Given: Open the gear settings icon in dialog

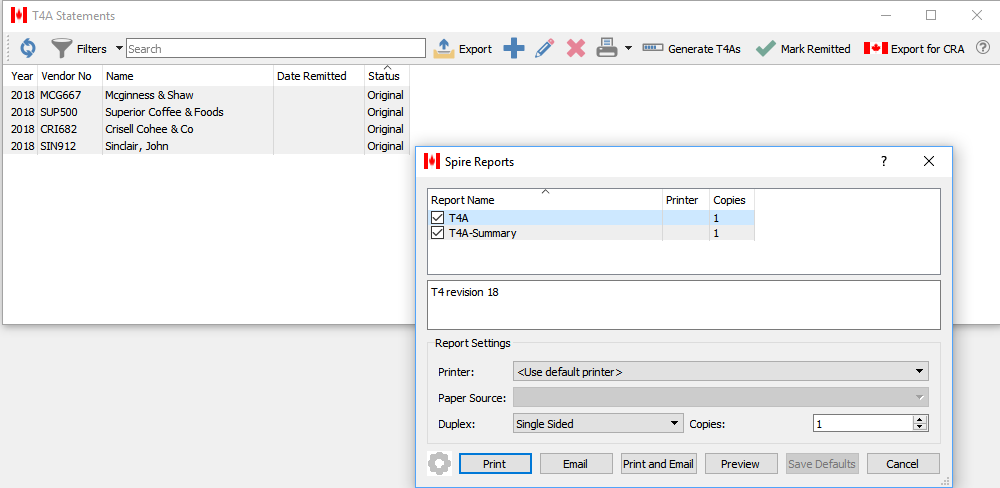Looking at the screenshot, I should pyautogui.click(x=438, y=463).
